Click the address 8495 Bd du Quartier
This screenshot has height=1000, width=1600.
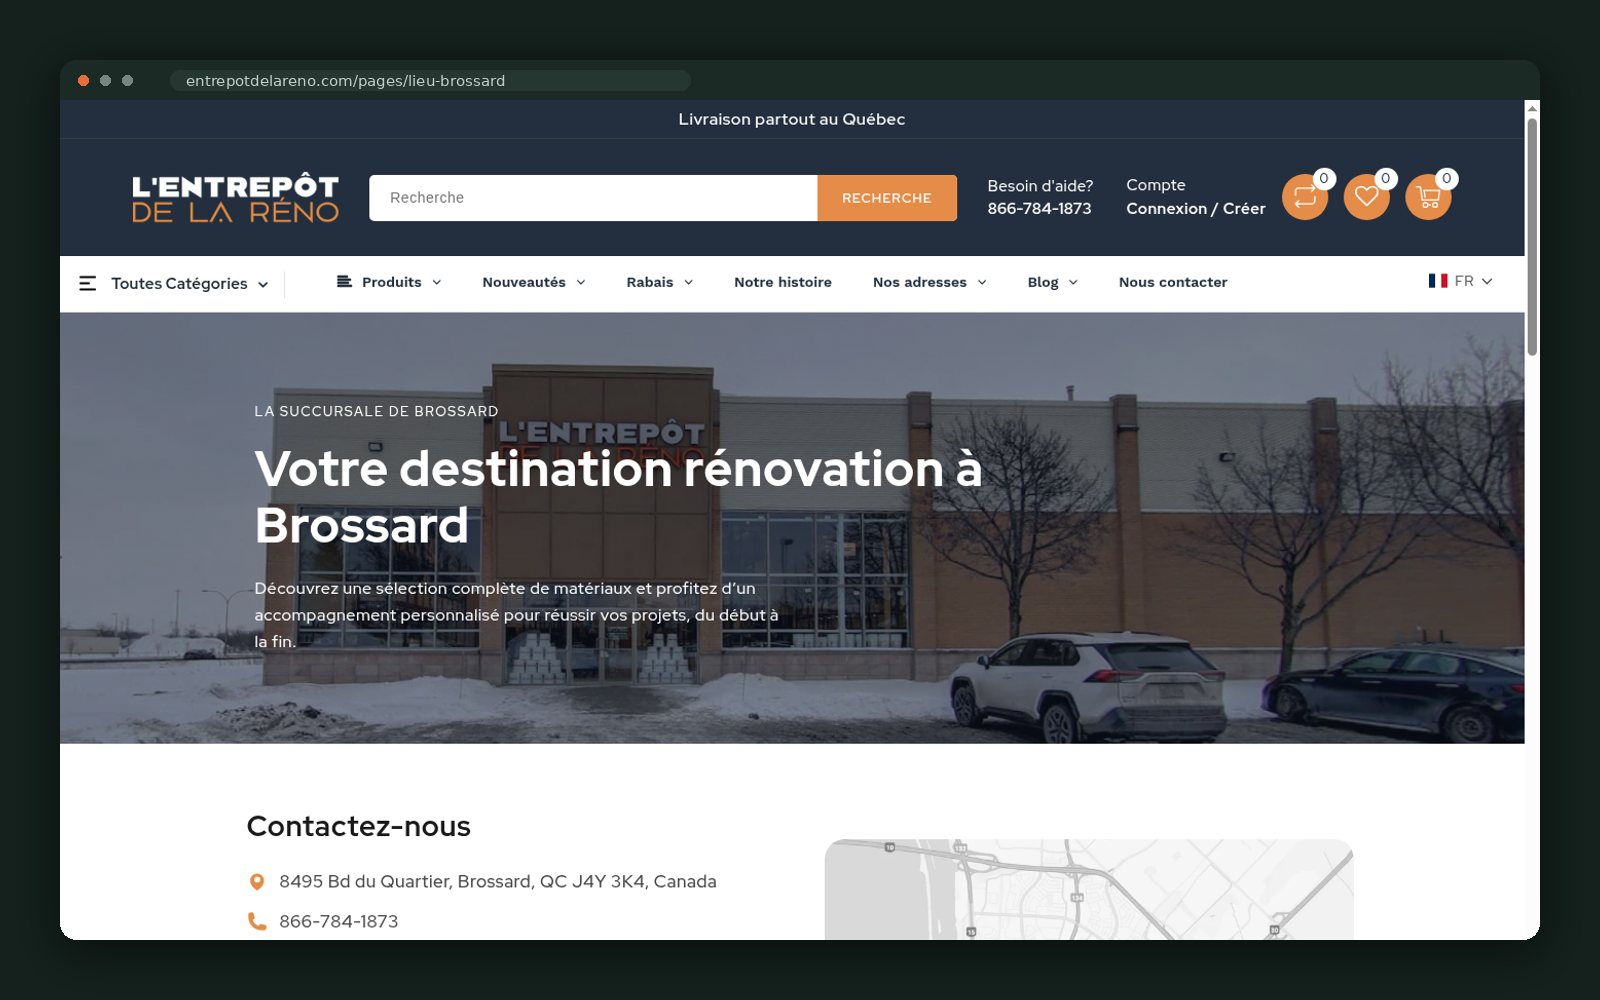click(498, 882)
